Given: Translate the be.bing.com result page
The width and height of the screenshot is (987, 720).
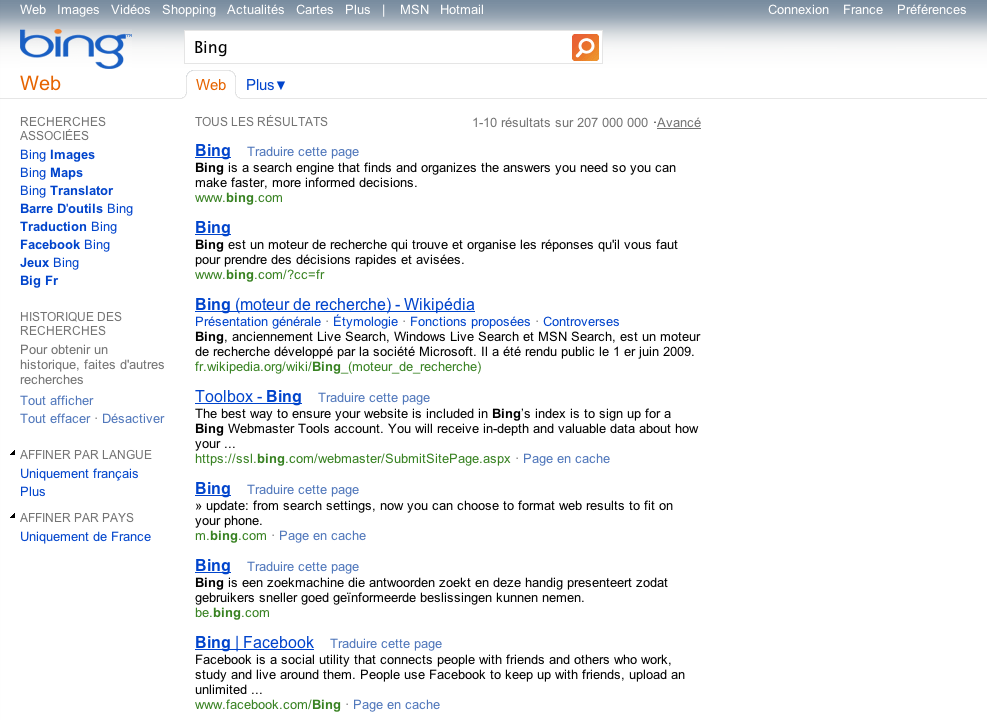Looking at the screenshot, I should 303,567.
